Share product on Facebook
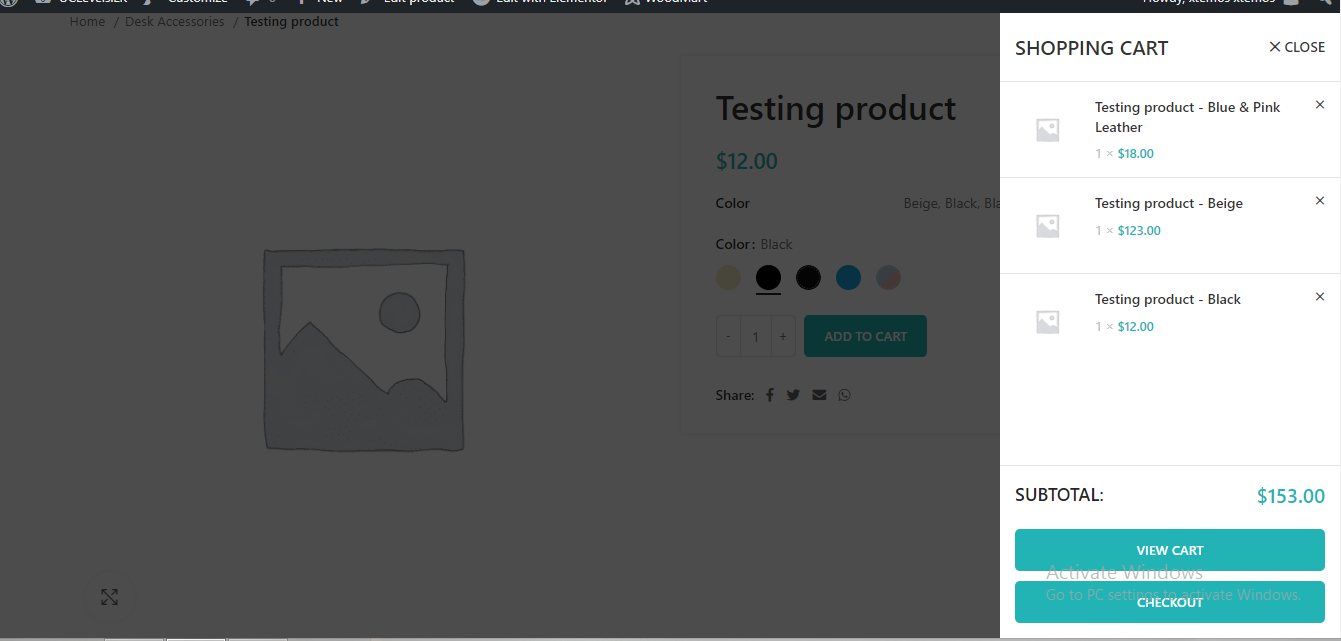1341x641 pixels. point(770,395)
